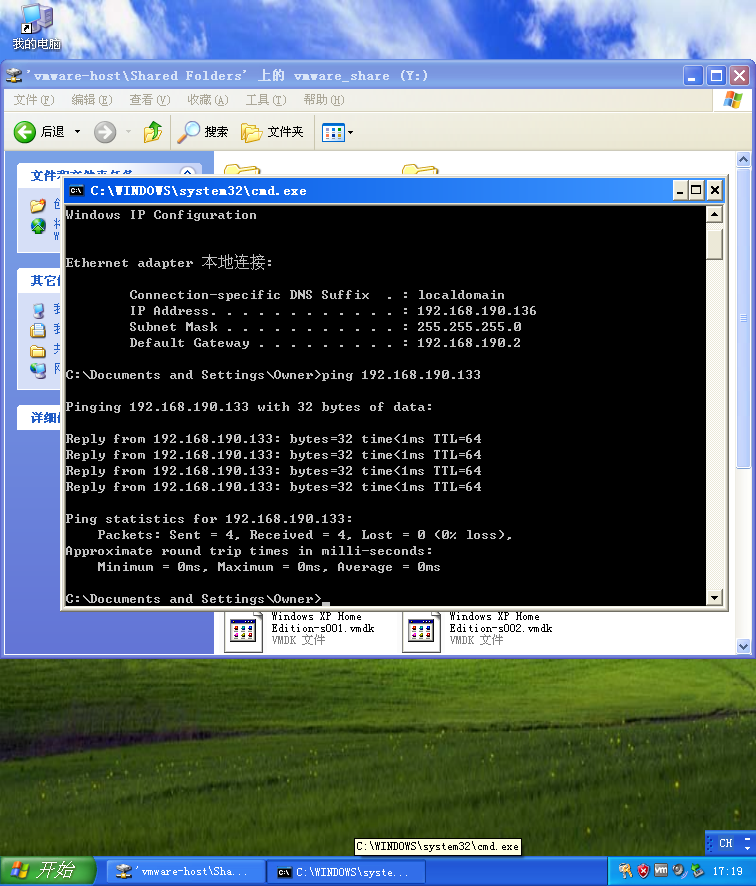Select the Edition-s002.vmdk file icon
This screenshot has width=756, height=886.
click(x=422, y=631)
